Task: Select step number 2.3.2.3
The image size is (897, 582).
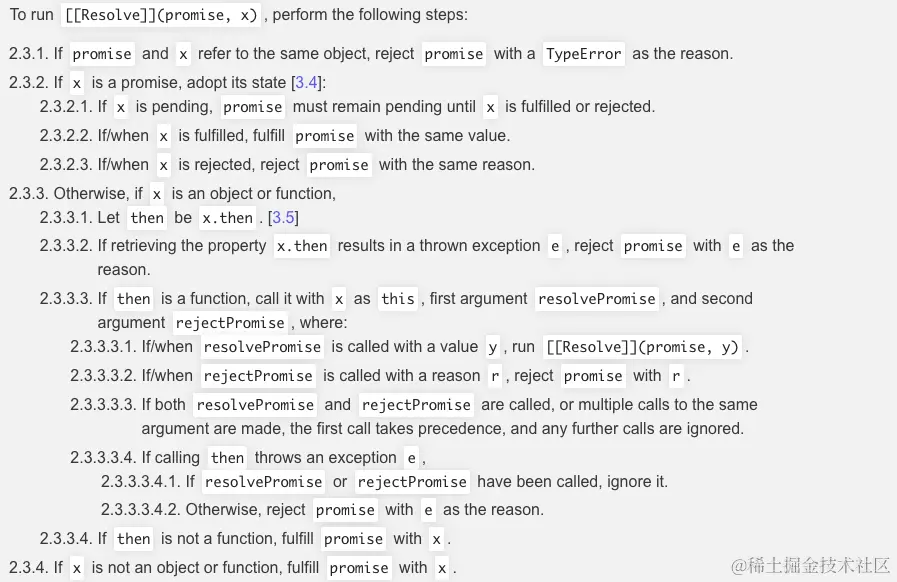Action: tap(66, 164)
